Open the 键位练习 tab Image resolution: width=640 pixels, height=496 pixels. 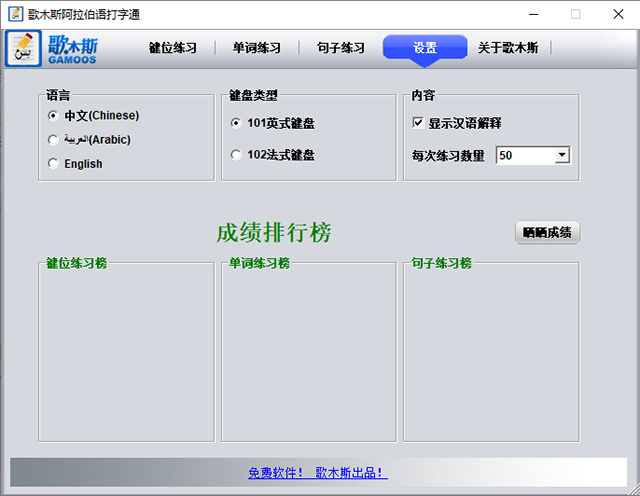(x=172, y=48)
